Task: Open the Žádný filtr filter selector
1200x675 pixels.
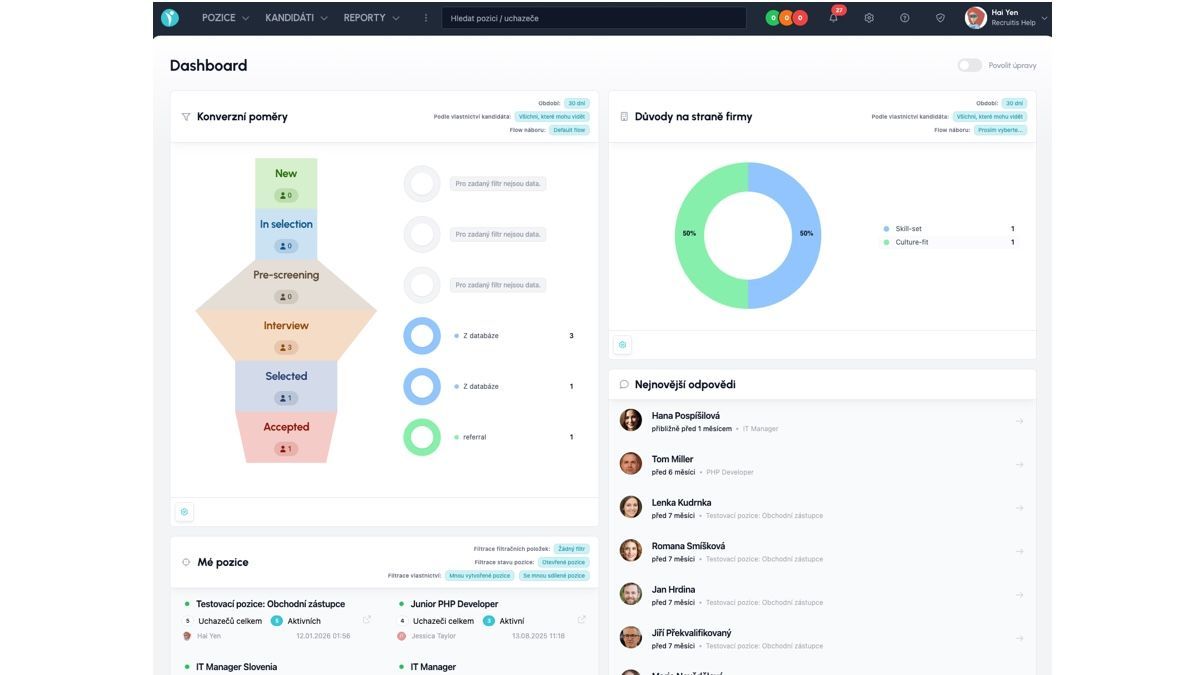Action: point(571,549)
